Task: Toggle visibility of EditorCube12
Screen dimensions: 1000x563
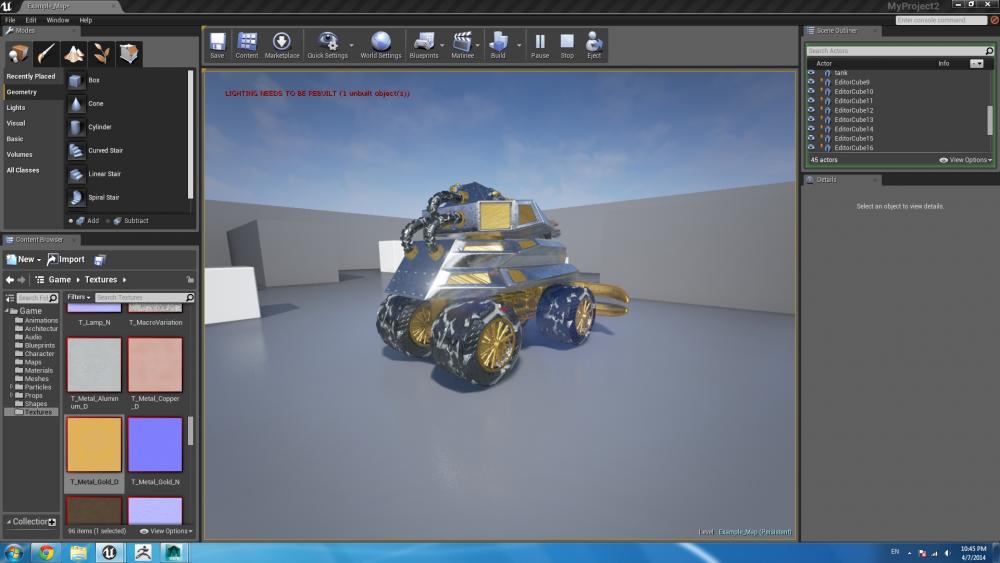Action: point(811,110)
